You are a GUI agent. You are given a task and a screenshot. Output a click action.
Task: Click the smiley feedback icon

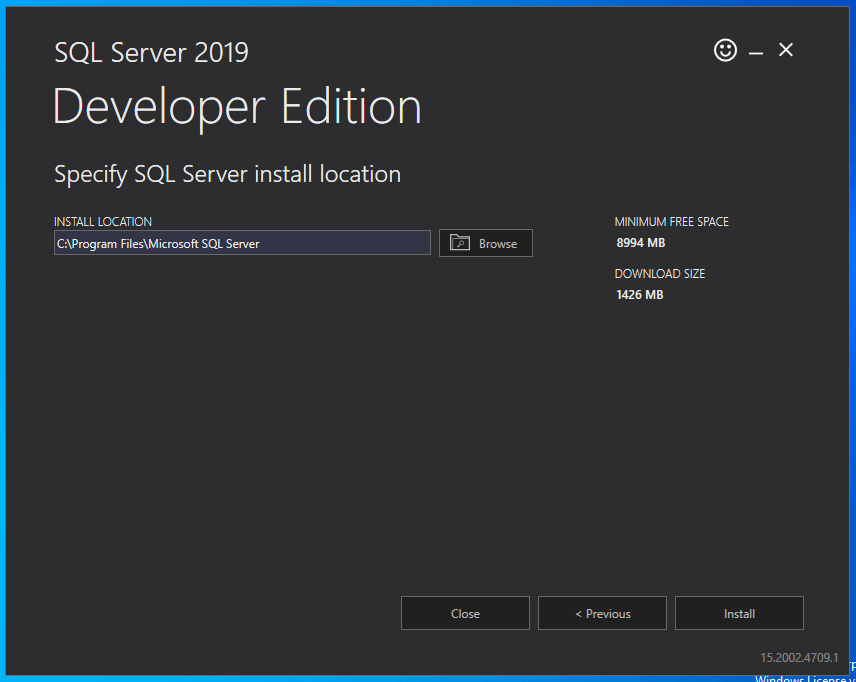pyautogui.click(x=725, y=50)
